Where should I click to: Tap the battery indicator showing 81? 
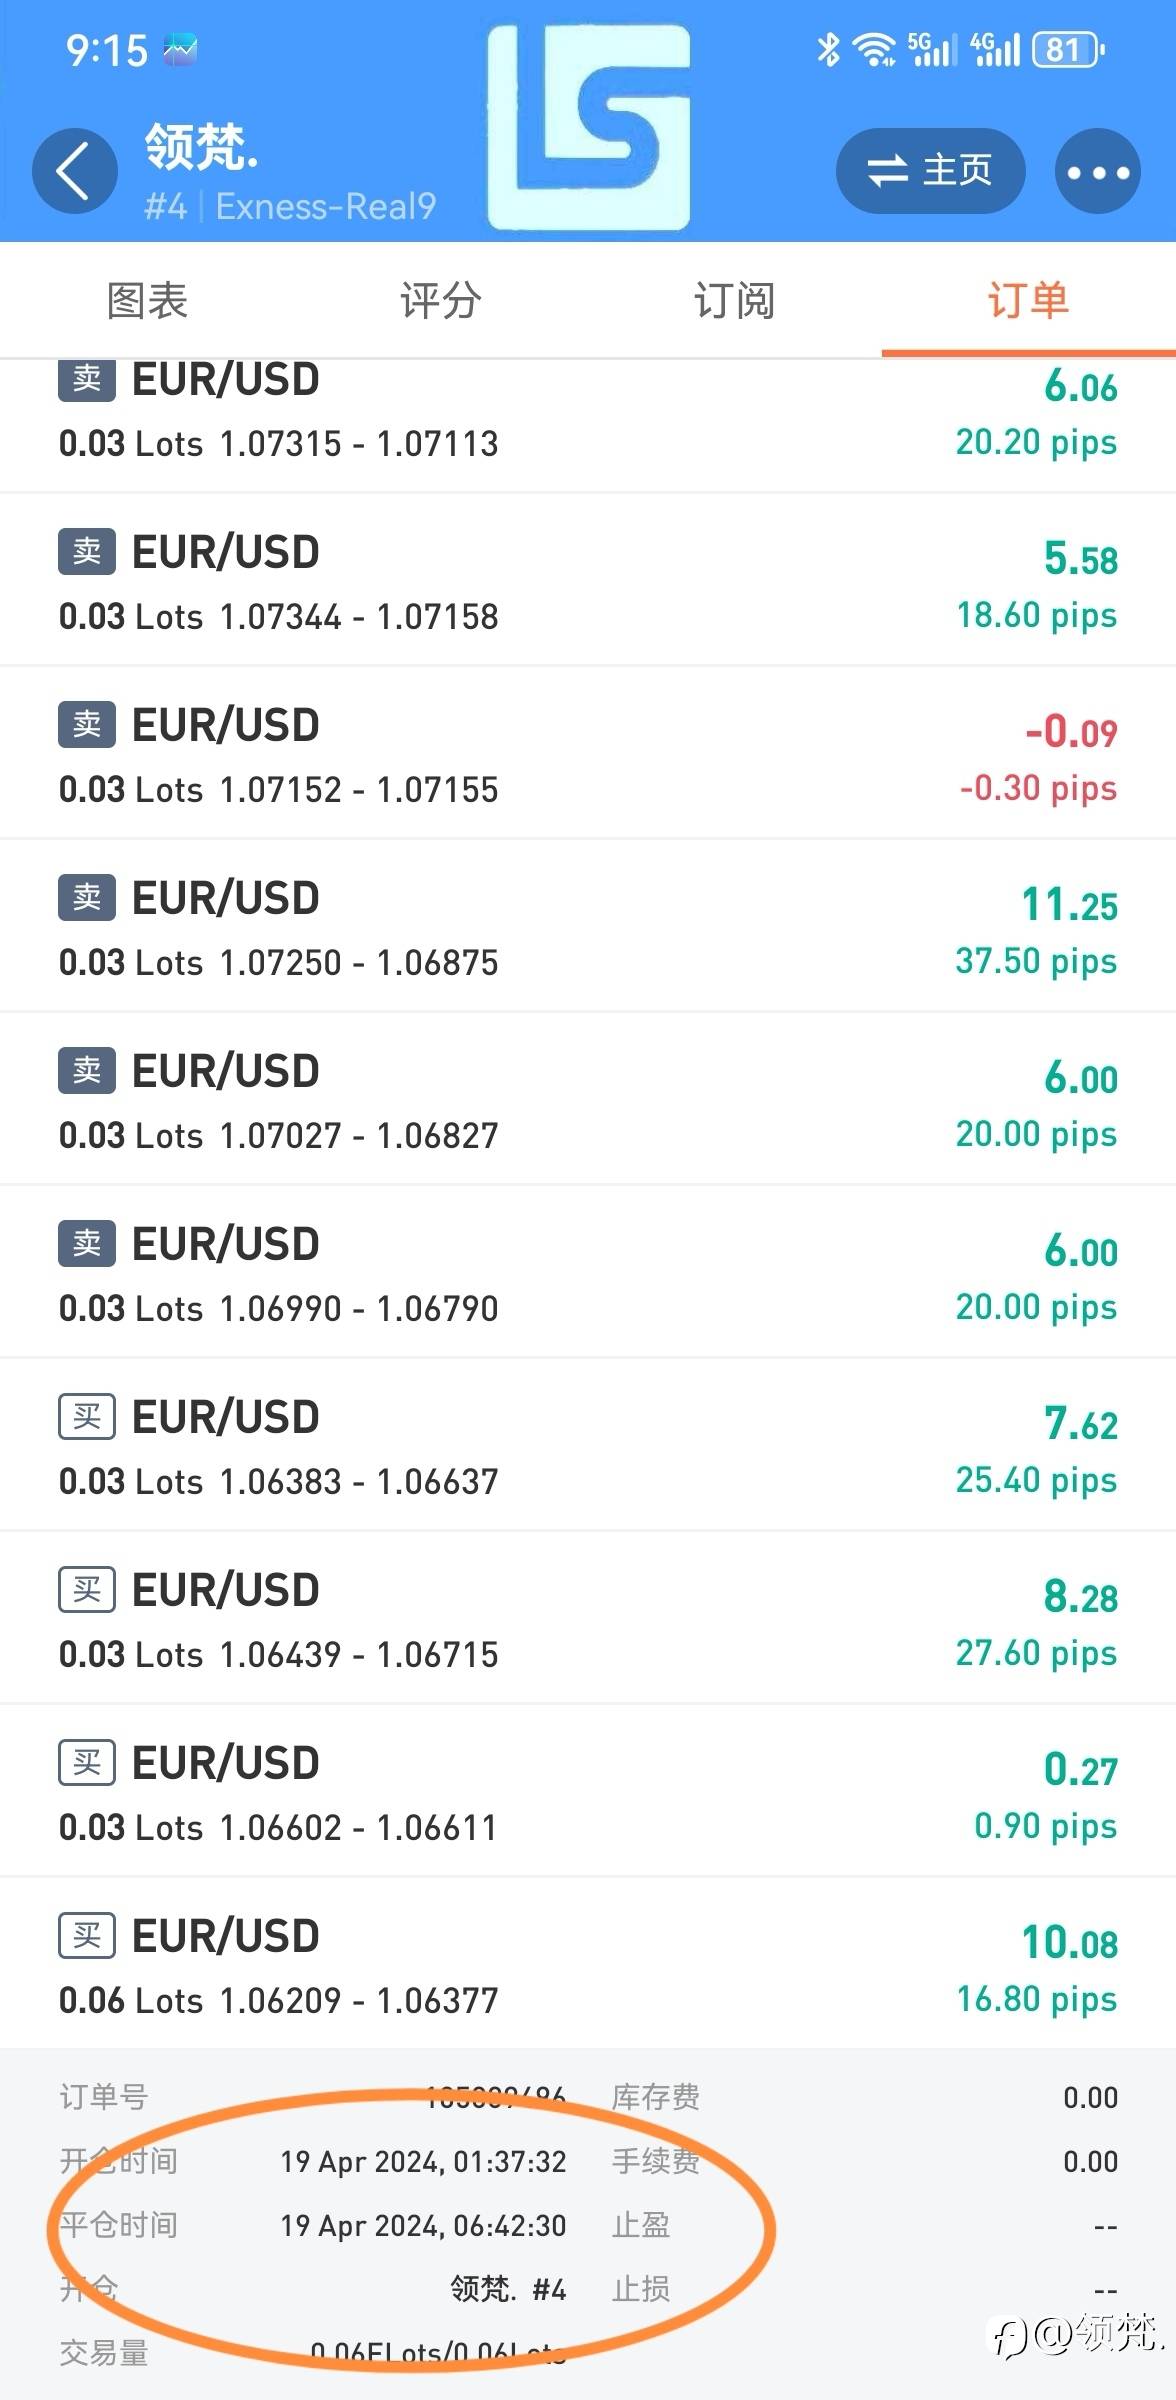pyautogui.click(x=1068, y=49)
